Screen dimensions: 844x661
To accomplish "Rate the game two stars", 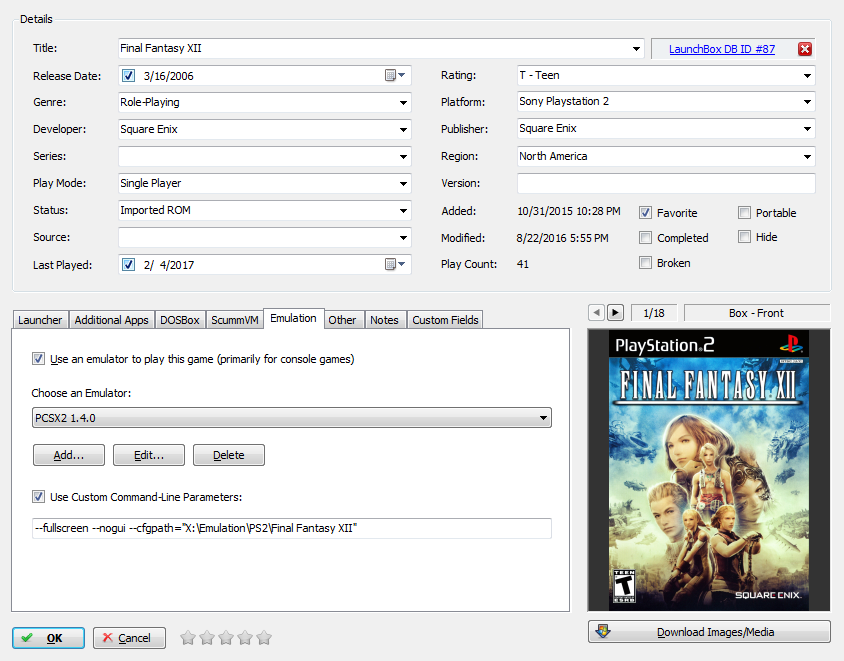I will [207, 638].
